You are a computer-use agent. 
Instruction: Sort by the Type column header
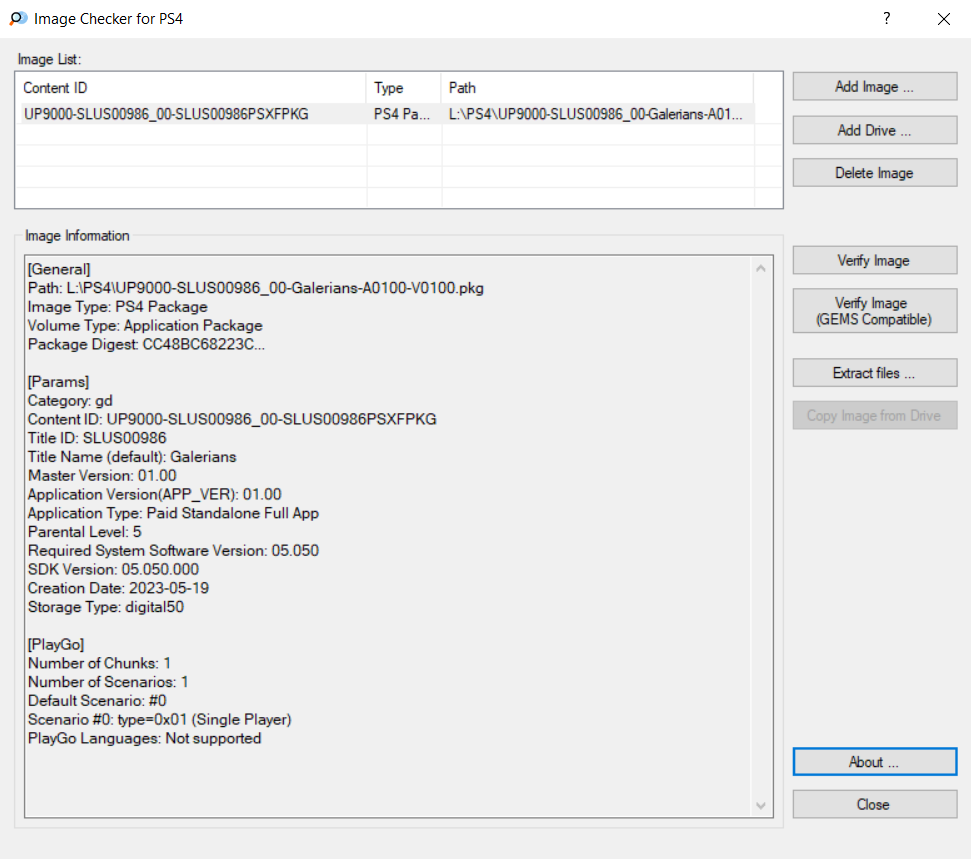coord(404,88)
